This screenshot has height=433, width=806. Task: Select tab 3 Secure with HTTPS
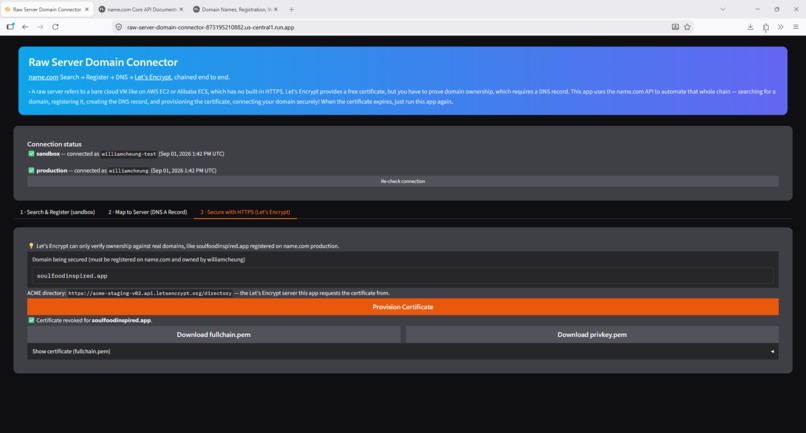(245, 212)
